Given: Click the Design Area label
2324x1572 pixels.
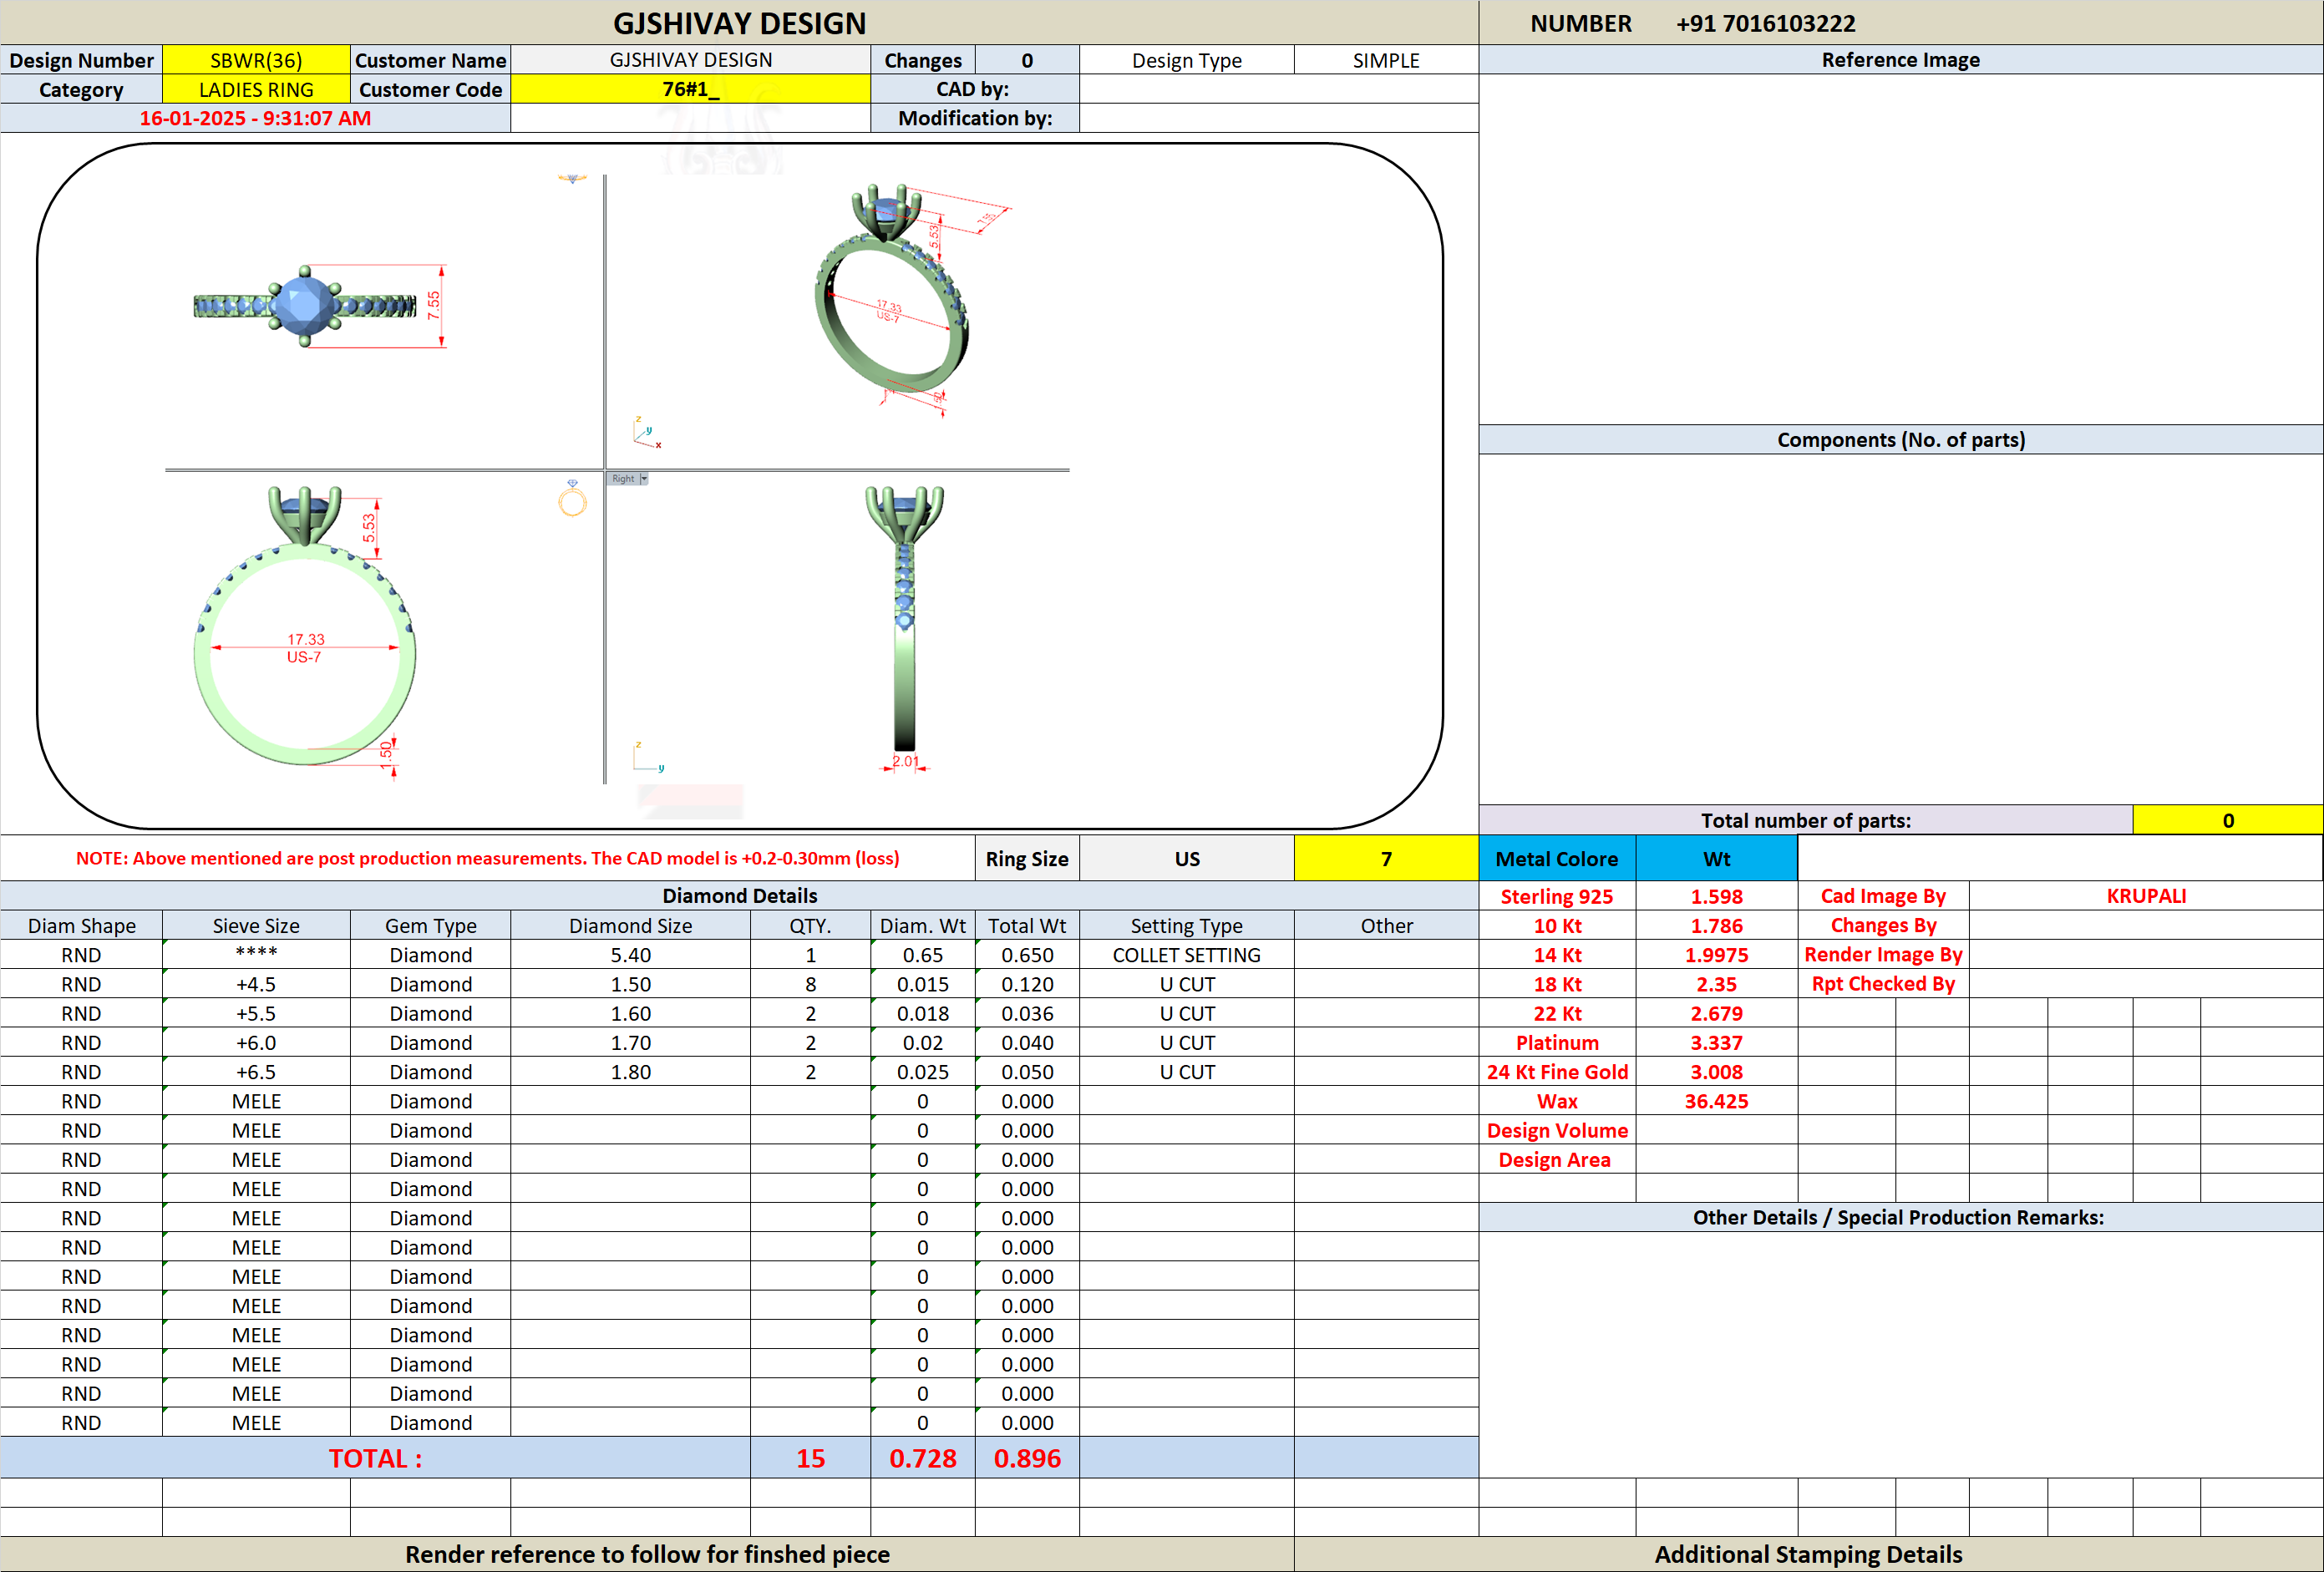Looking at the screenshot, I should click(x=1555, y=1160).
